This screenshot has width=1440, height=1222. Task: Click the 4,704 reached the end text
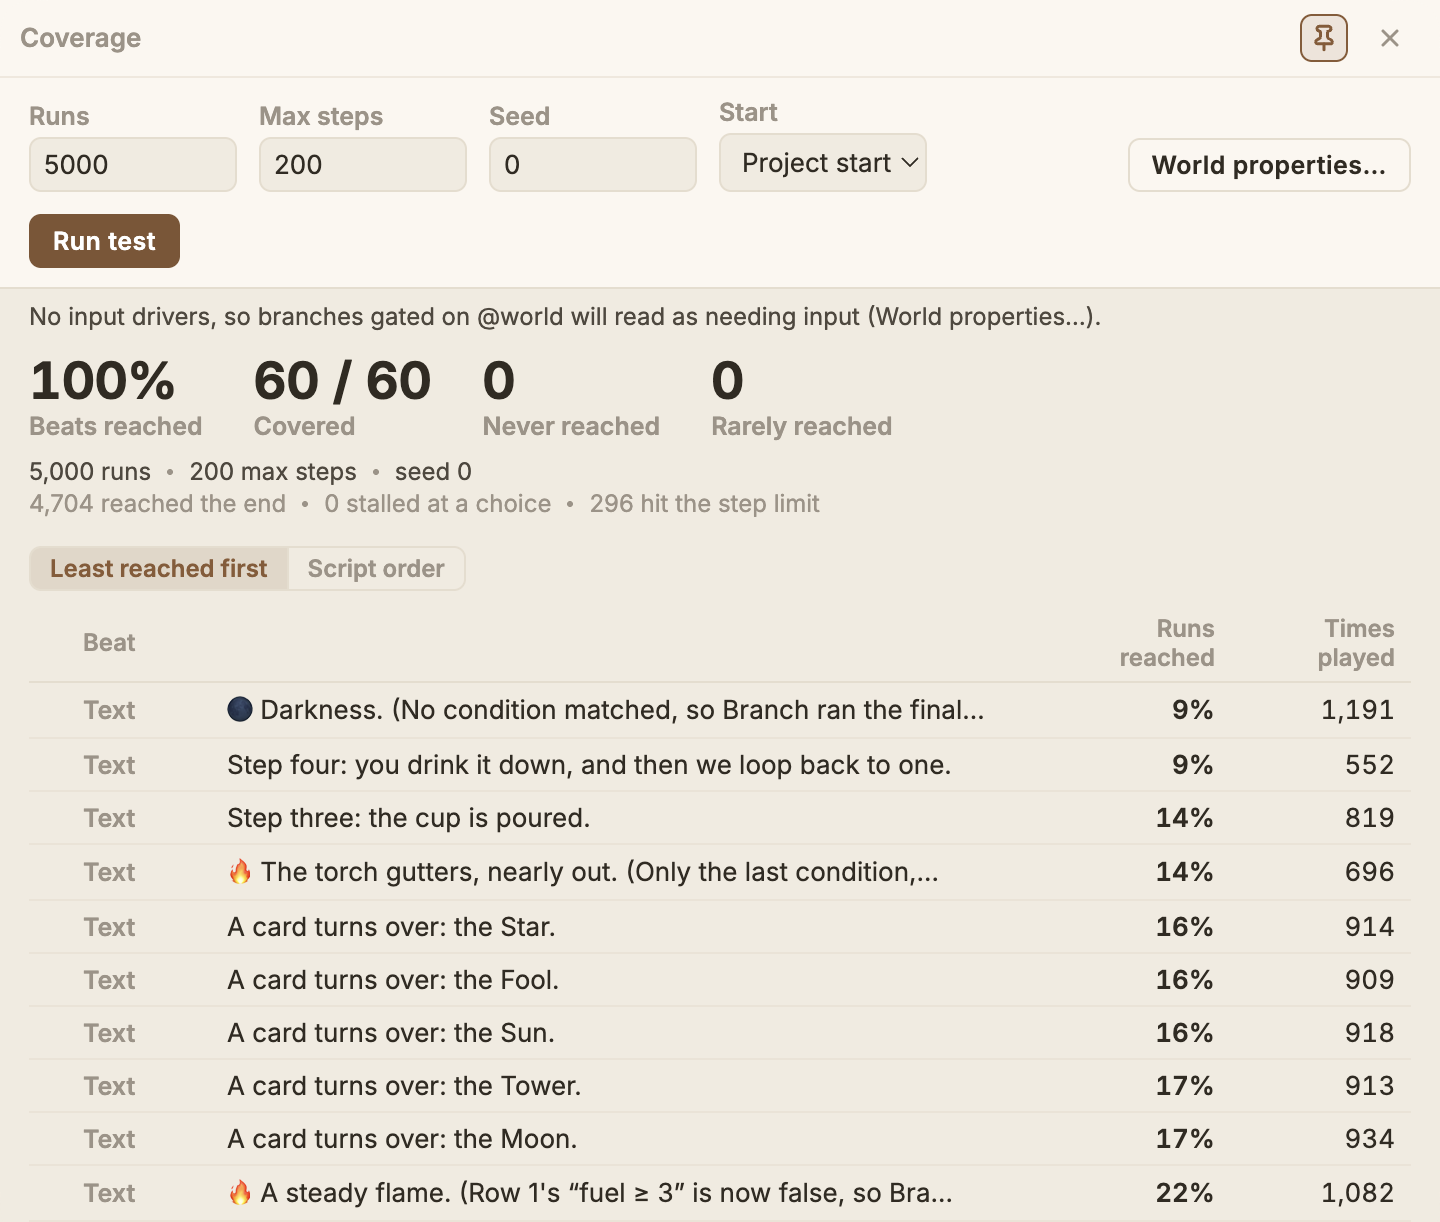click(158, 504)
